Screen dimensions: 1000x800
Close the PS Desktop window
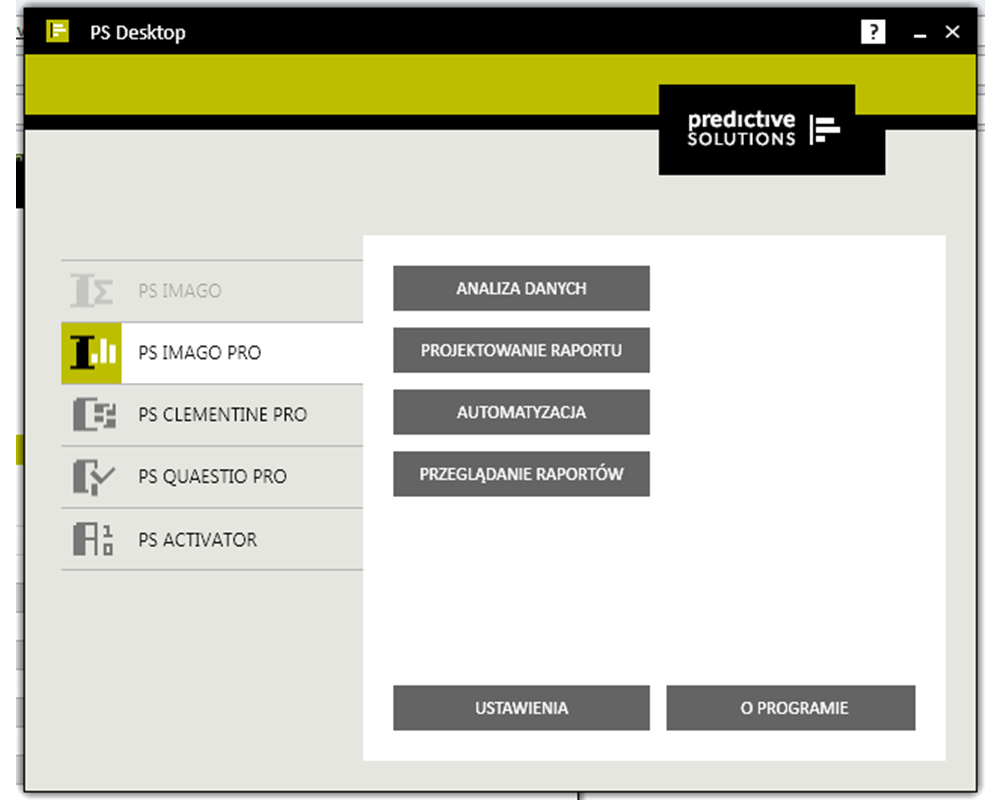coord(952,32)
